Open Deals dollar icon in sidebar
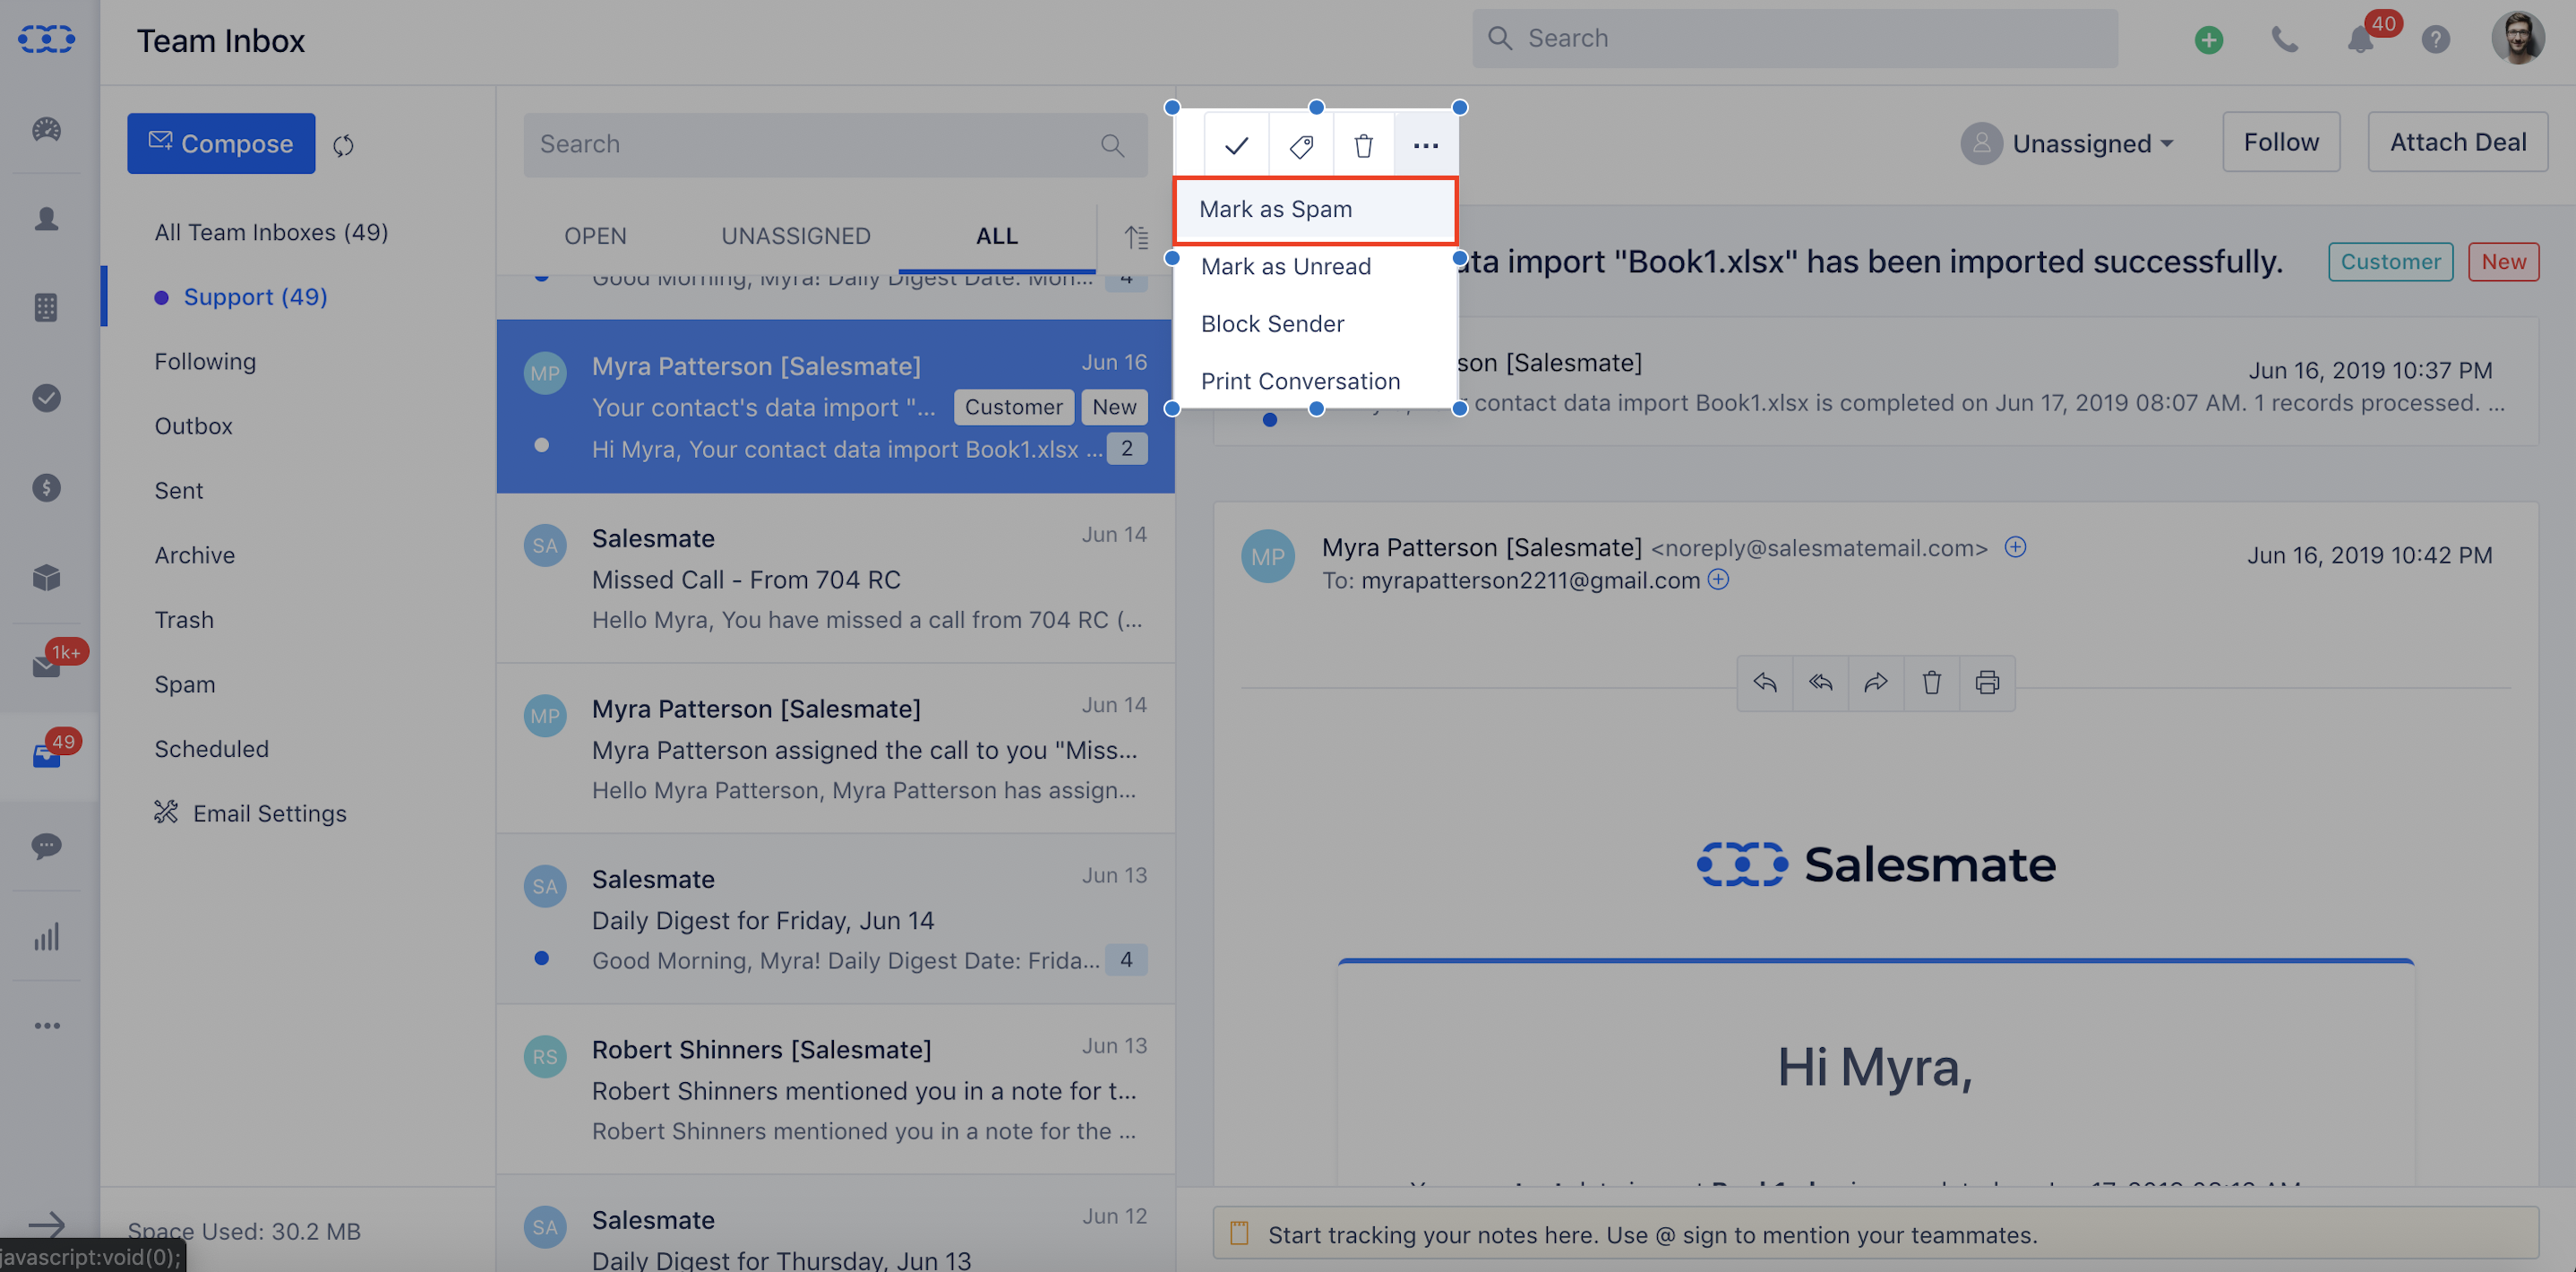 (46, 488)
